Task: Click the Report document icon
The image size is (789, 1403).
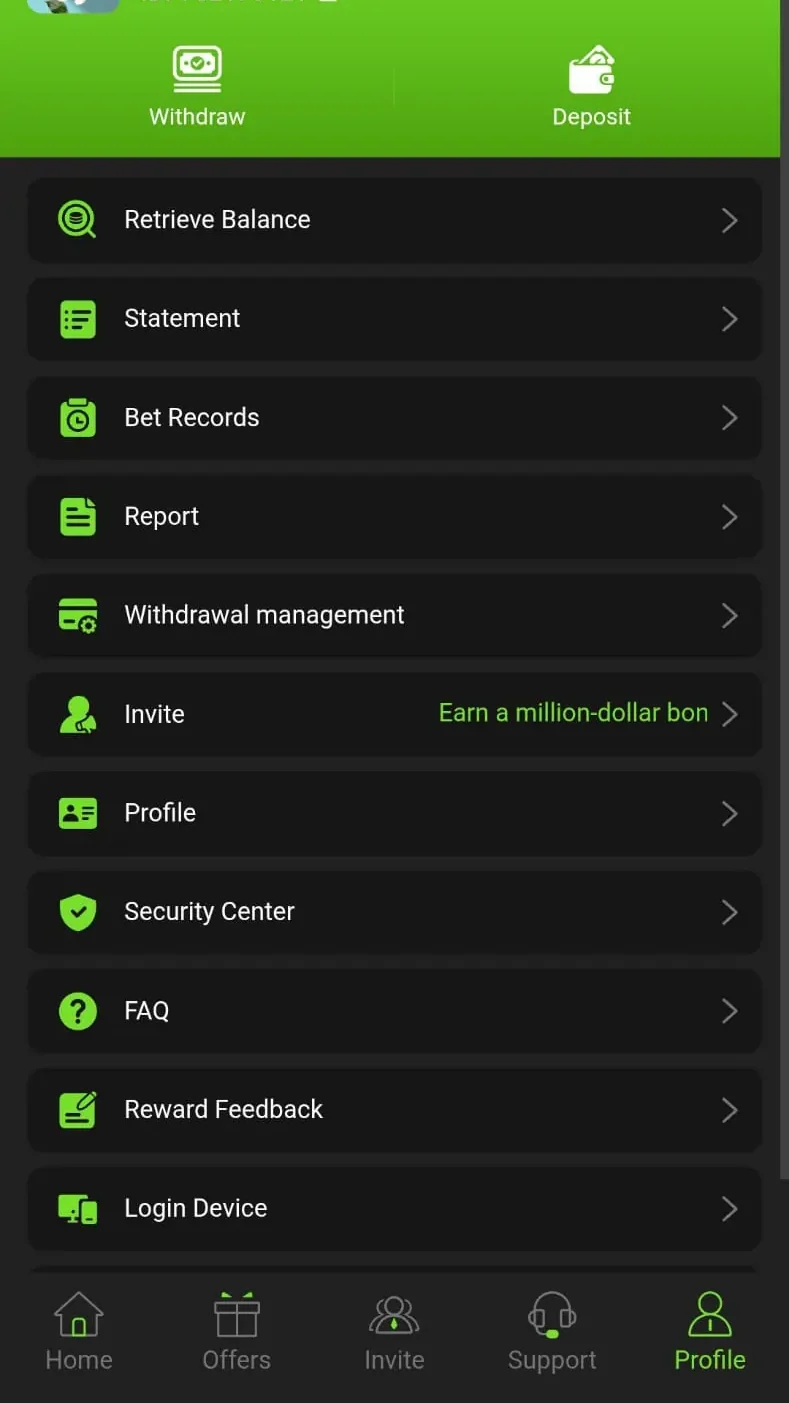Action: pos(77,516)
